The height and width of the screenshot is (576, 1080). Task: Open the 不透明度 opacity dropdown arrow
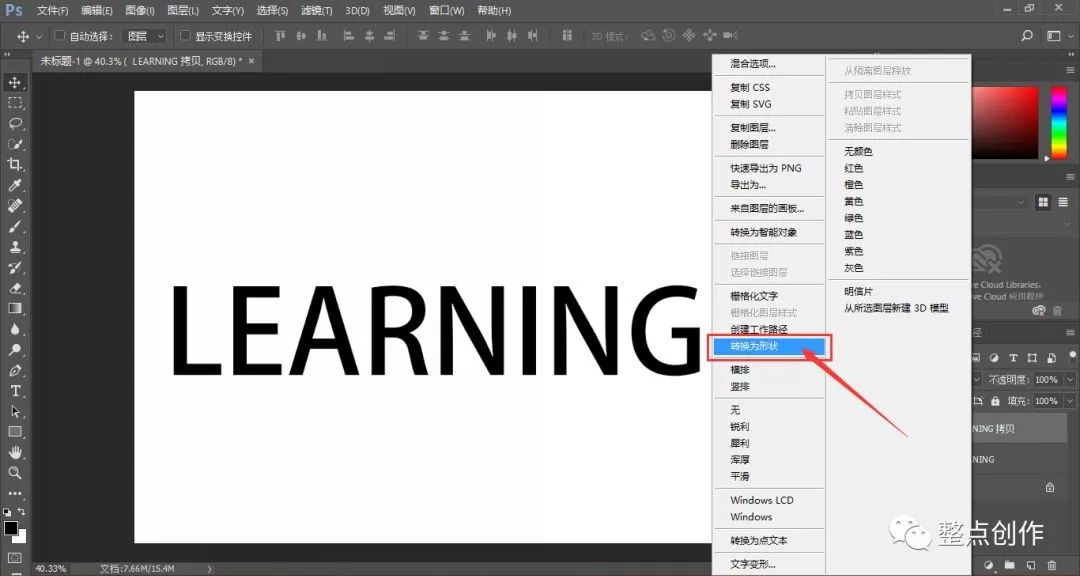pos(1070,380)
